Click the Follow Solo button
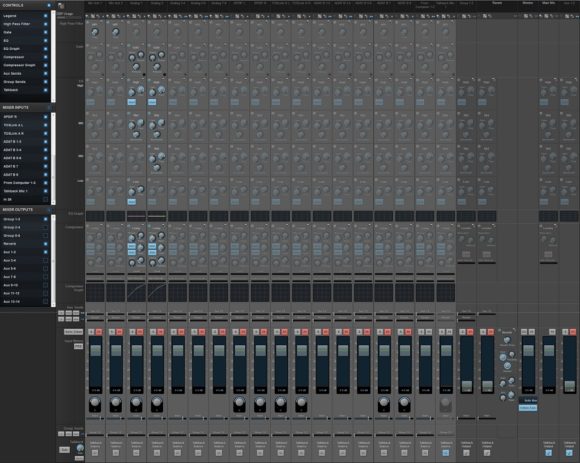Screen dimensions: 580x463 click(528, 408)
